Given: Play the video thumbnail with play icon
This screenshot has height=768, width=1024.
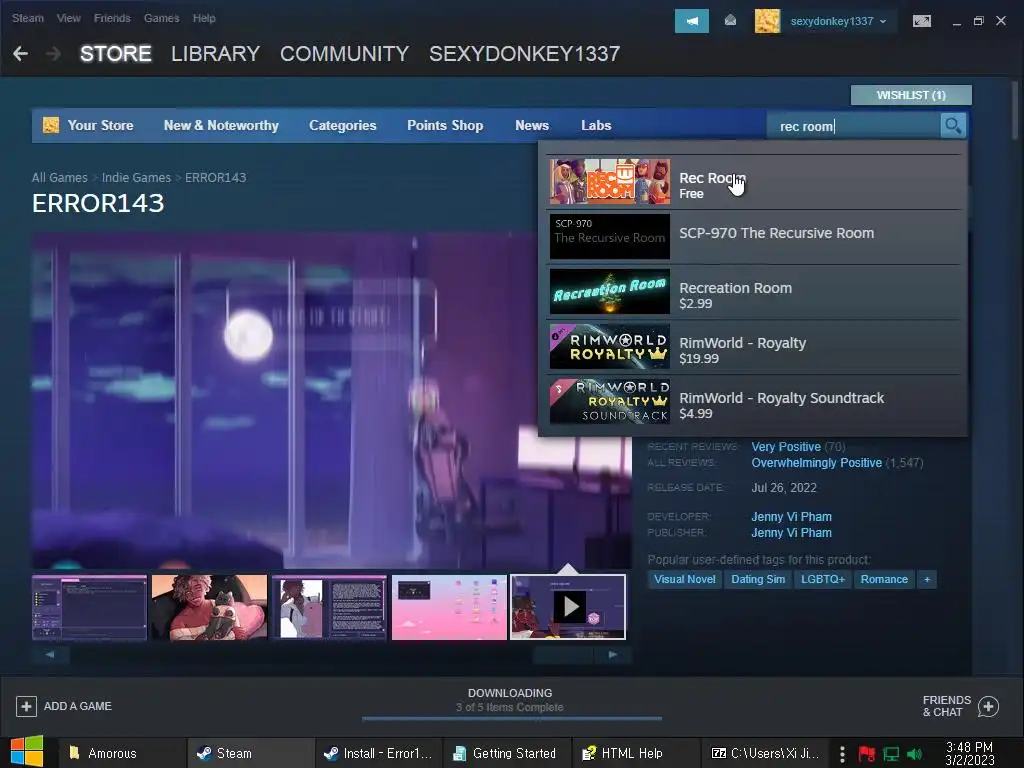Looking at the screenshot, I should tap(568, 607).
